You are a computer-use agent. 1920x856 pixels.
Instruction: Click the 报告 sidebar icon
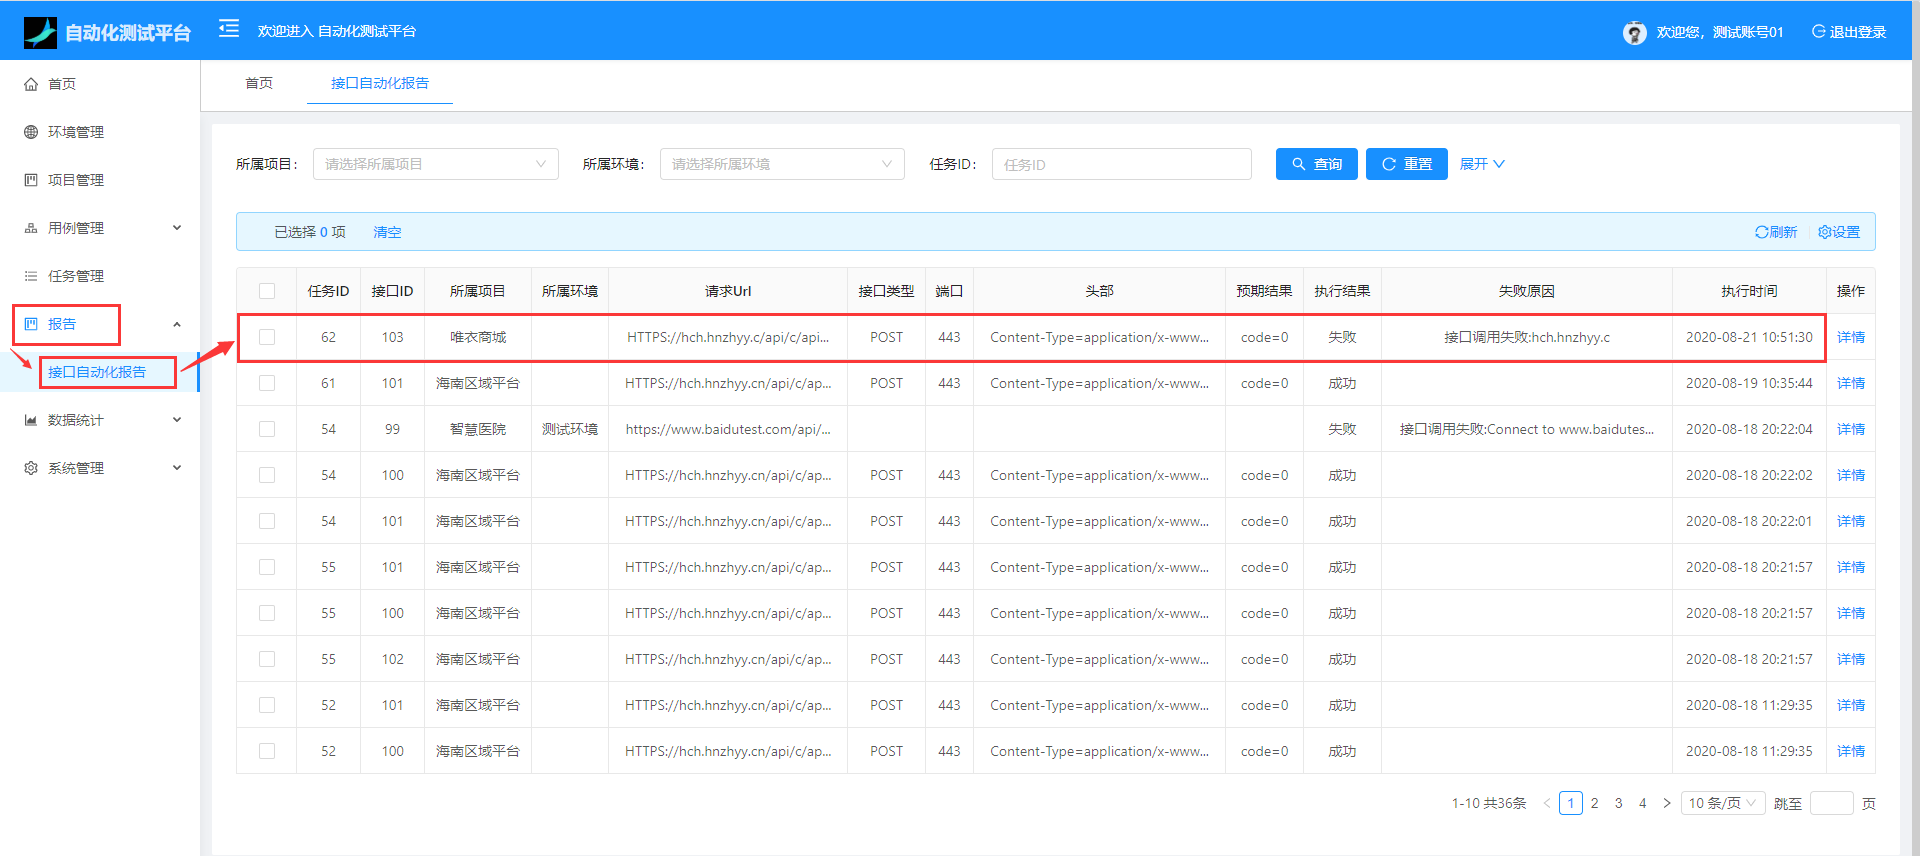pyautogui.click(x=31, y=324)
